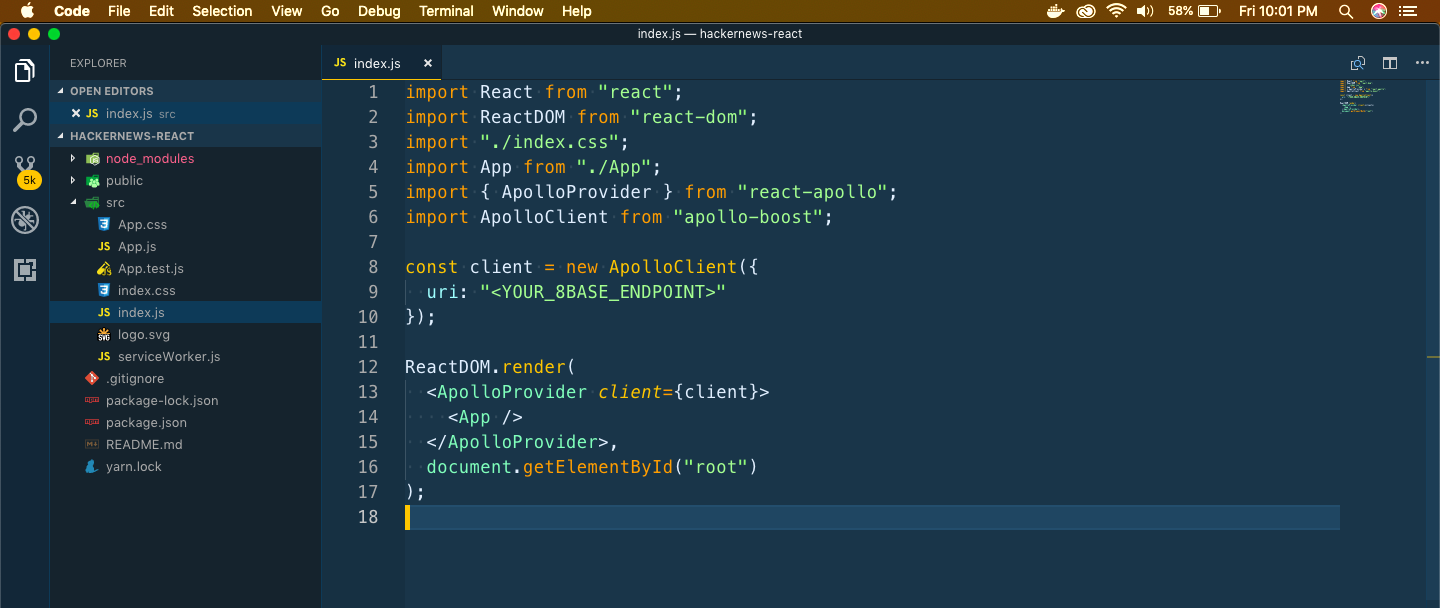The width and height of the screenshot is (1440, 608).
Task: Click the logo.svg file icon
Action: 103,335
